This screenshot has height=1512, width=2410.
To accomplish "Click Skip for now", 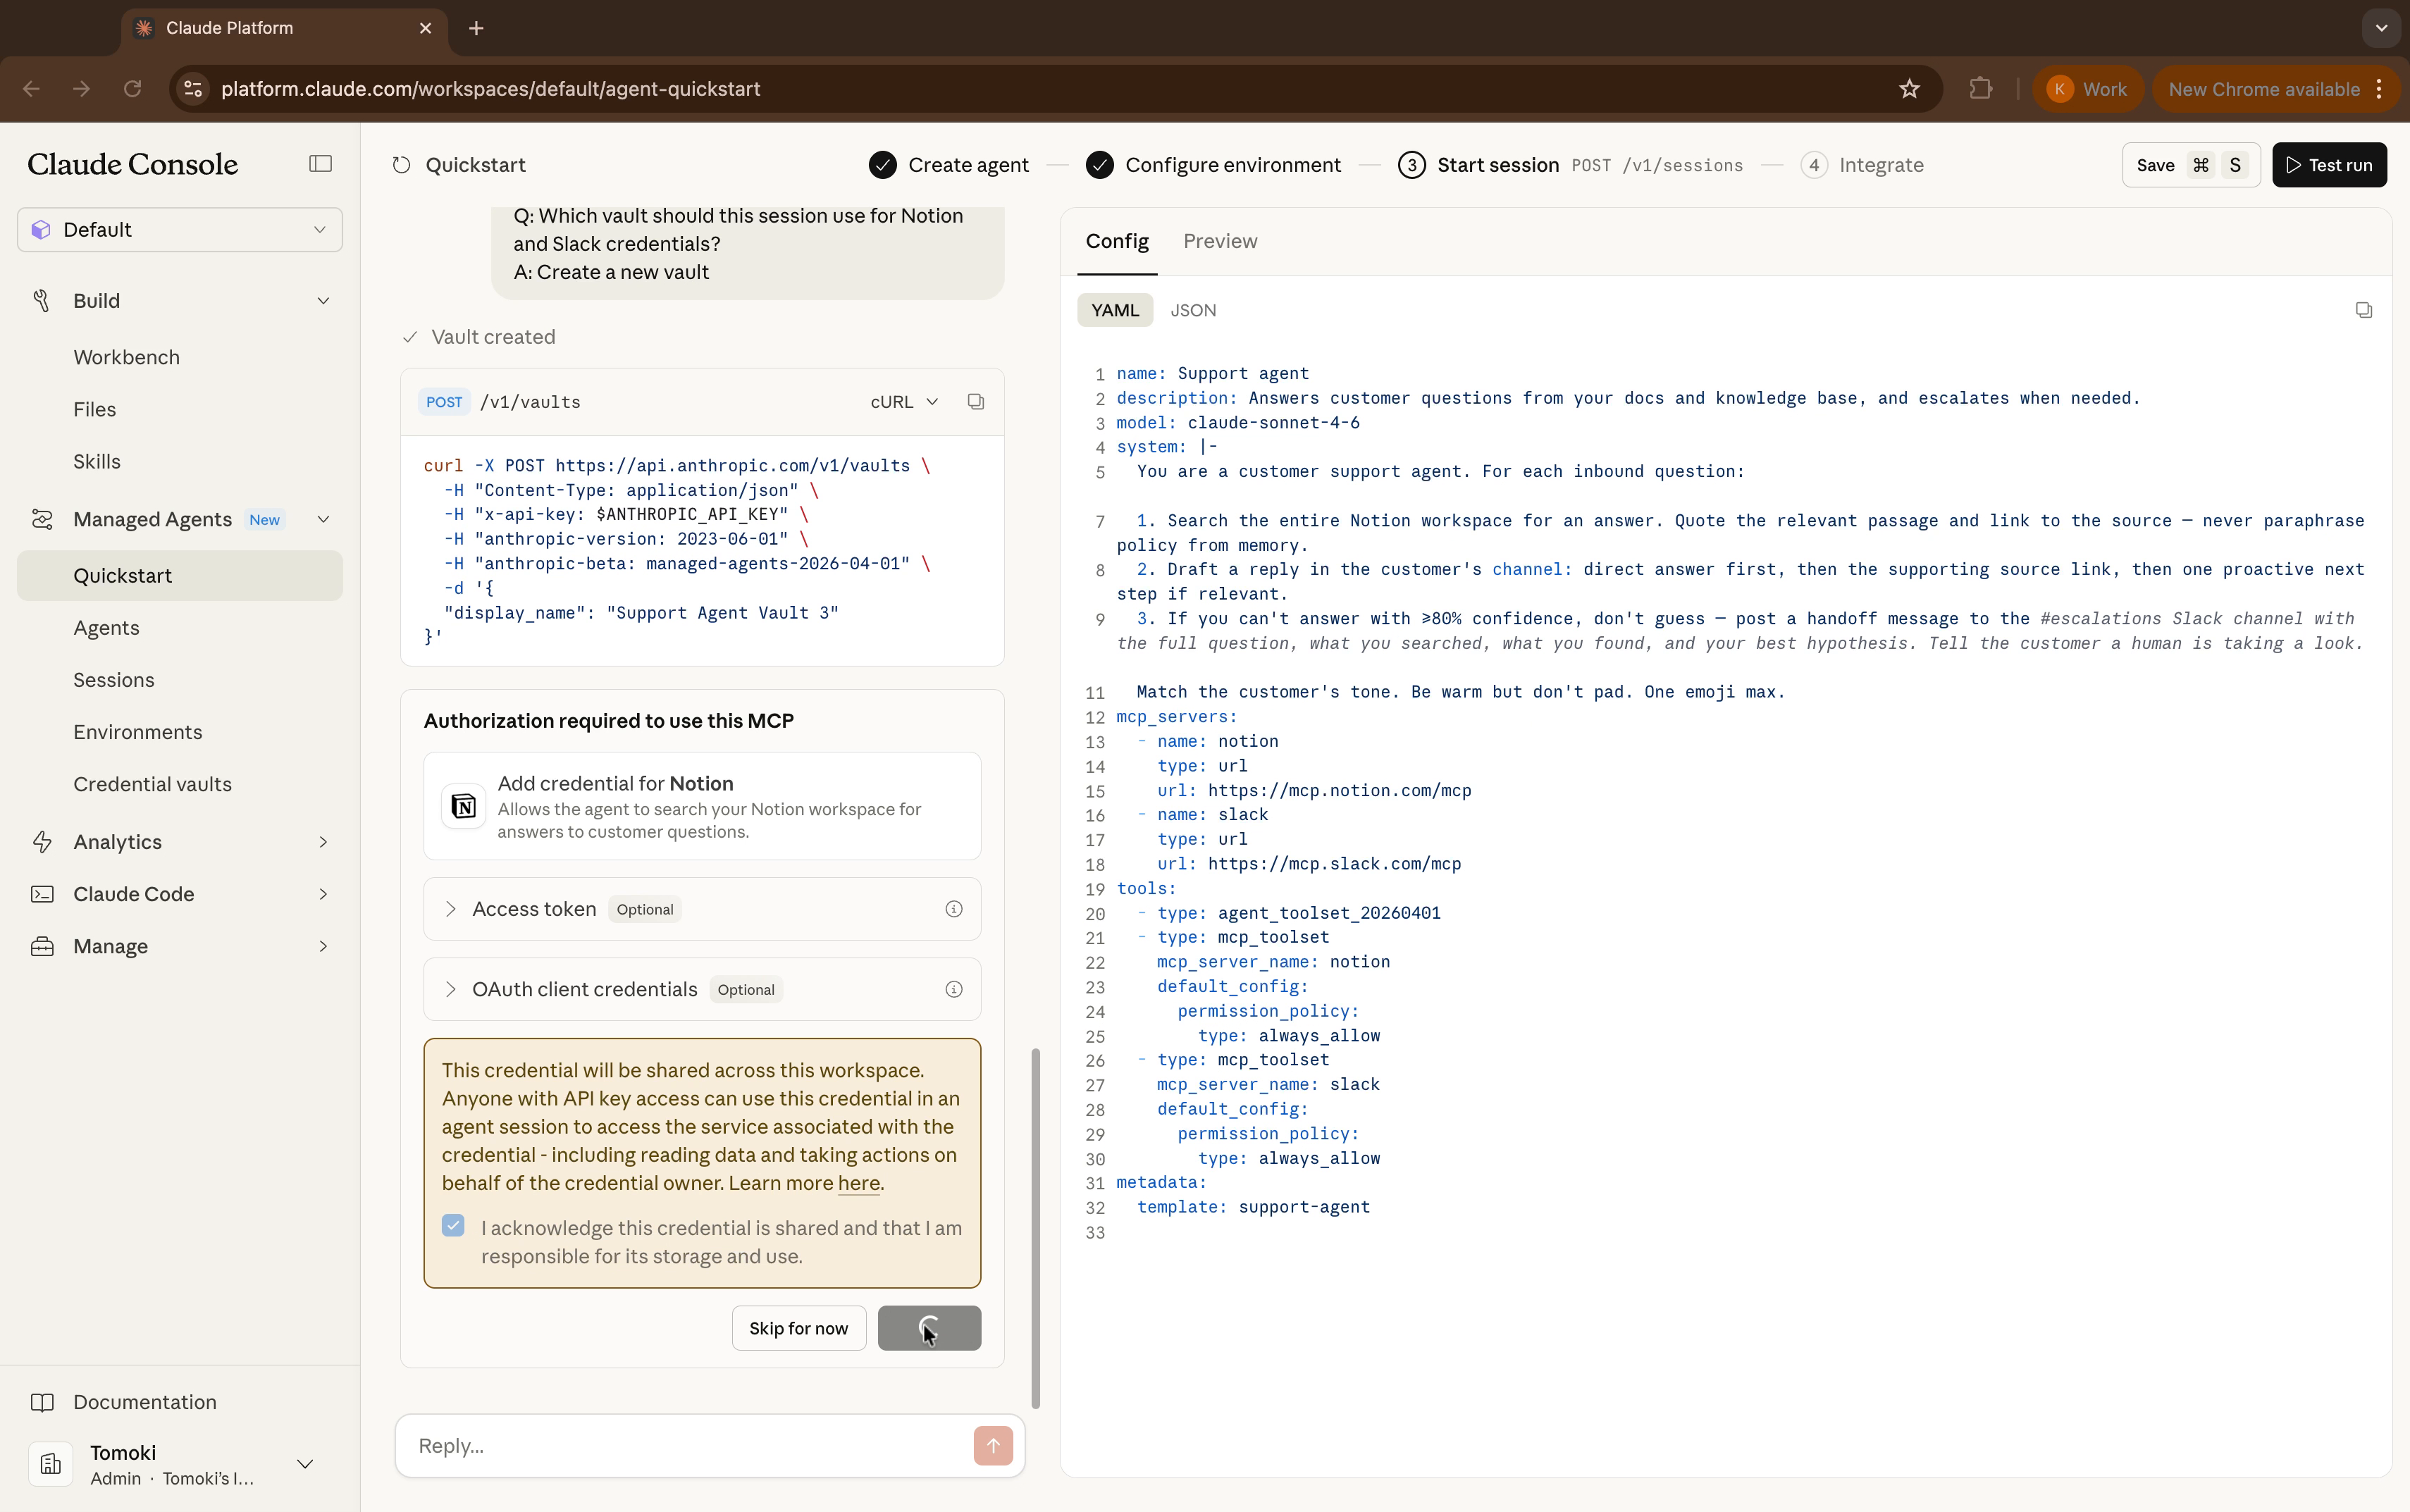I will click(798, 1328).
